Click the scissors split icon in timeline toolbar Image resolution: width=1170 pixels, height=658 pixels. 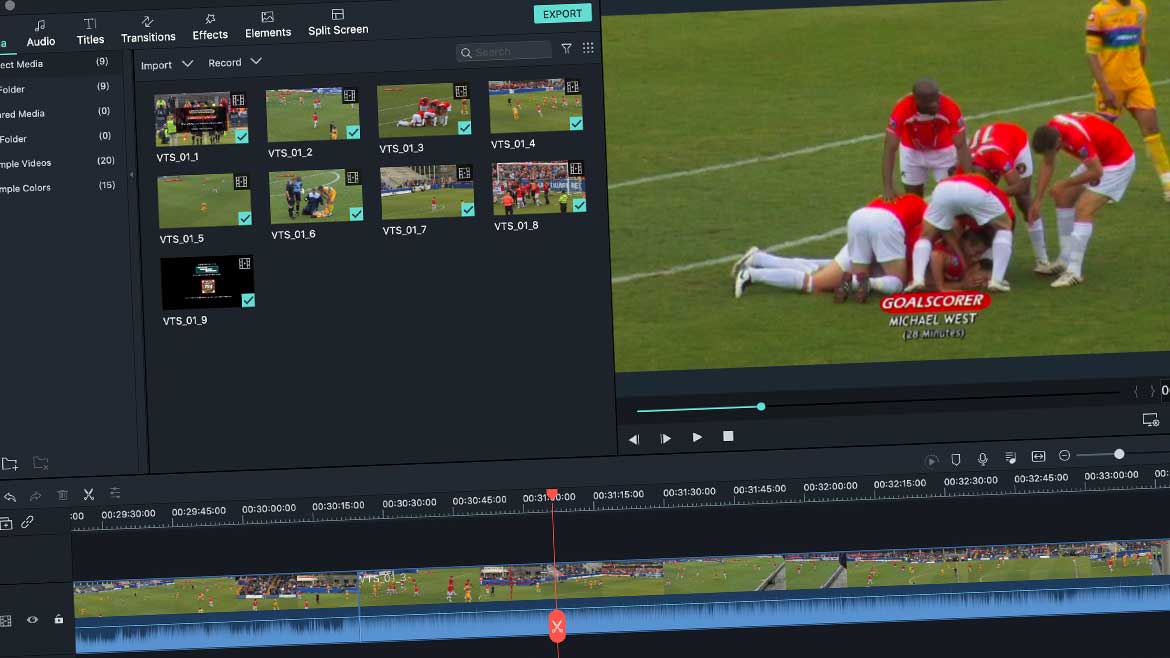point(88,494)
